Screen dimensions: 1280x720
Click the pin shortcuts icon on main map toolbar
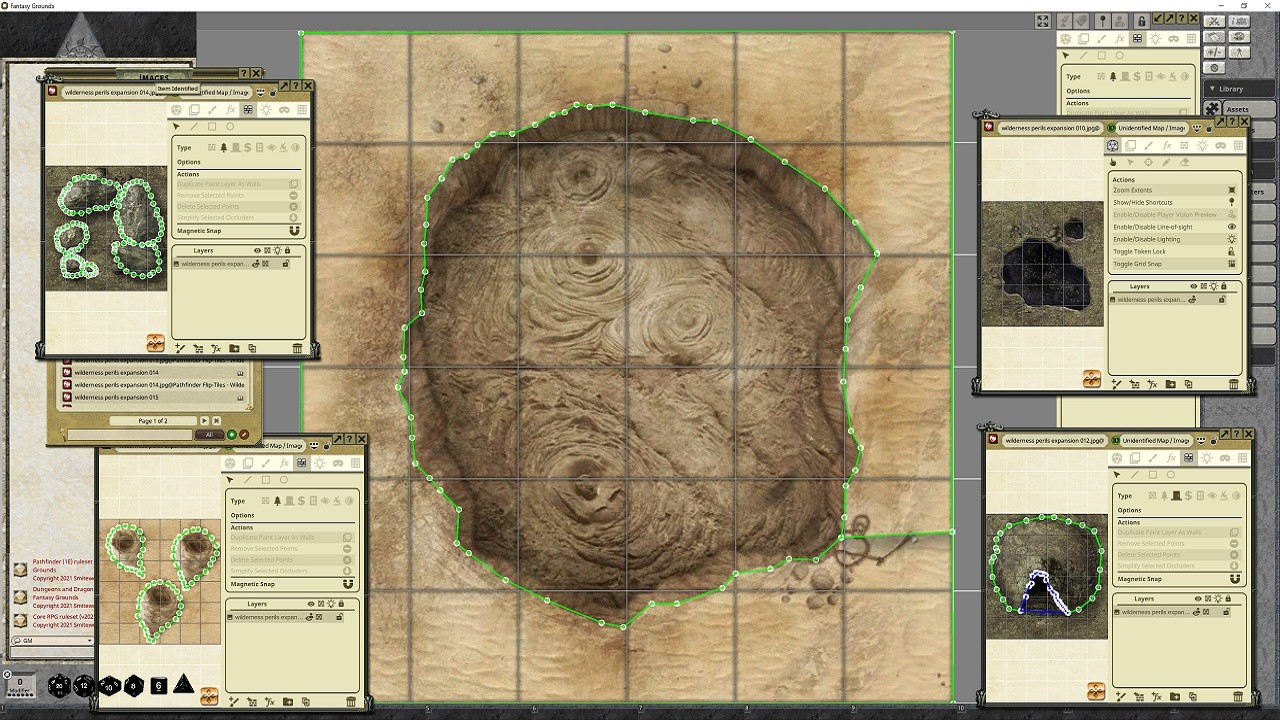click(1102, 21)
